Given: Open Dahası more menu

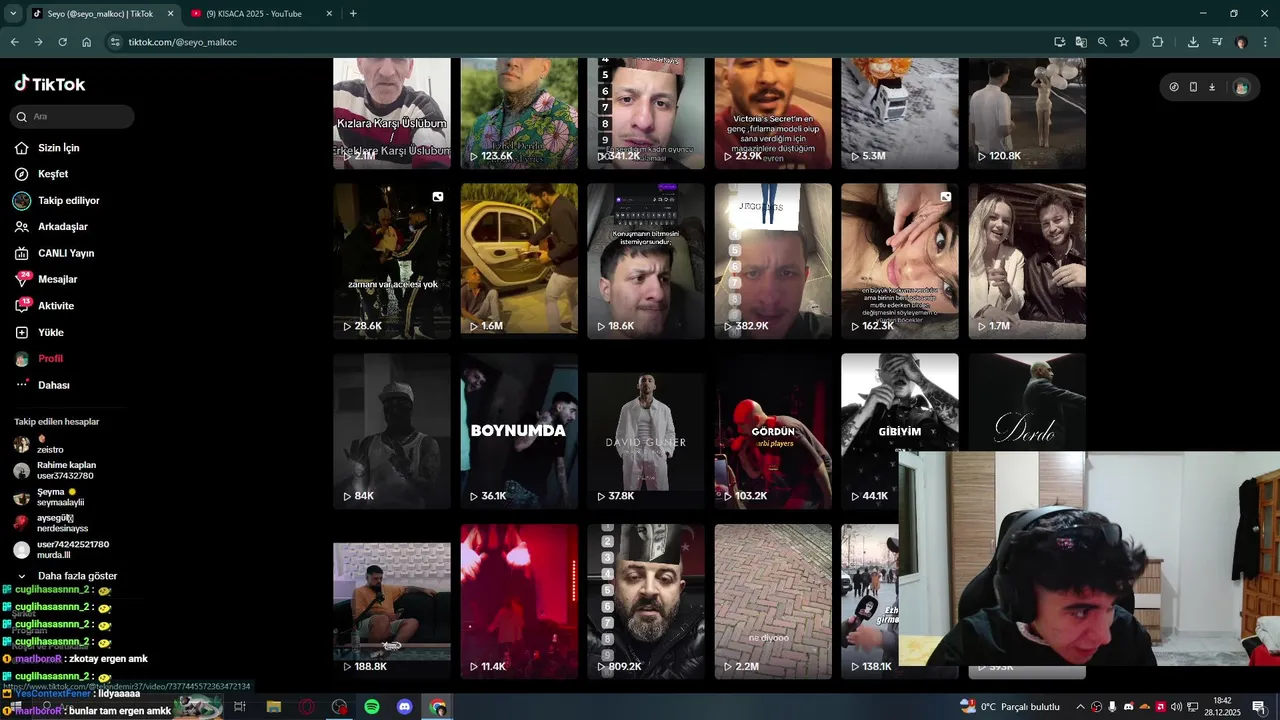Looking at the screenshot, I should (53, 385).
